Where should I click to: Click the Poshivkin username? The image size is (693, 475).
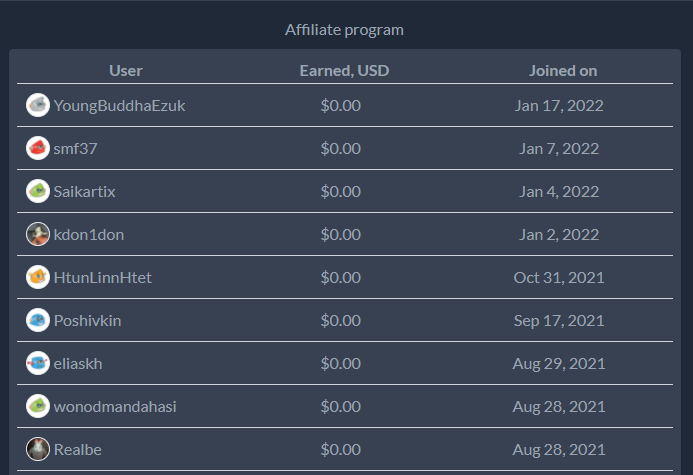click(x=88, y=321)
